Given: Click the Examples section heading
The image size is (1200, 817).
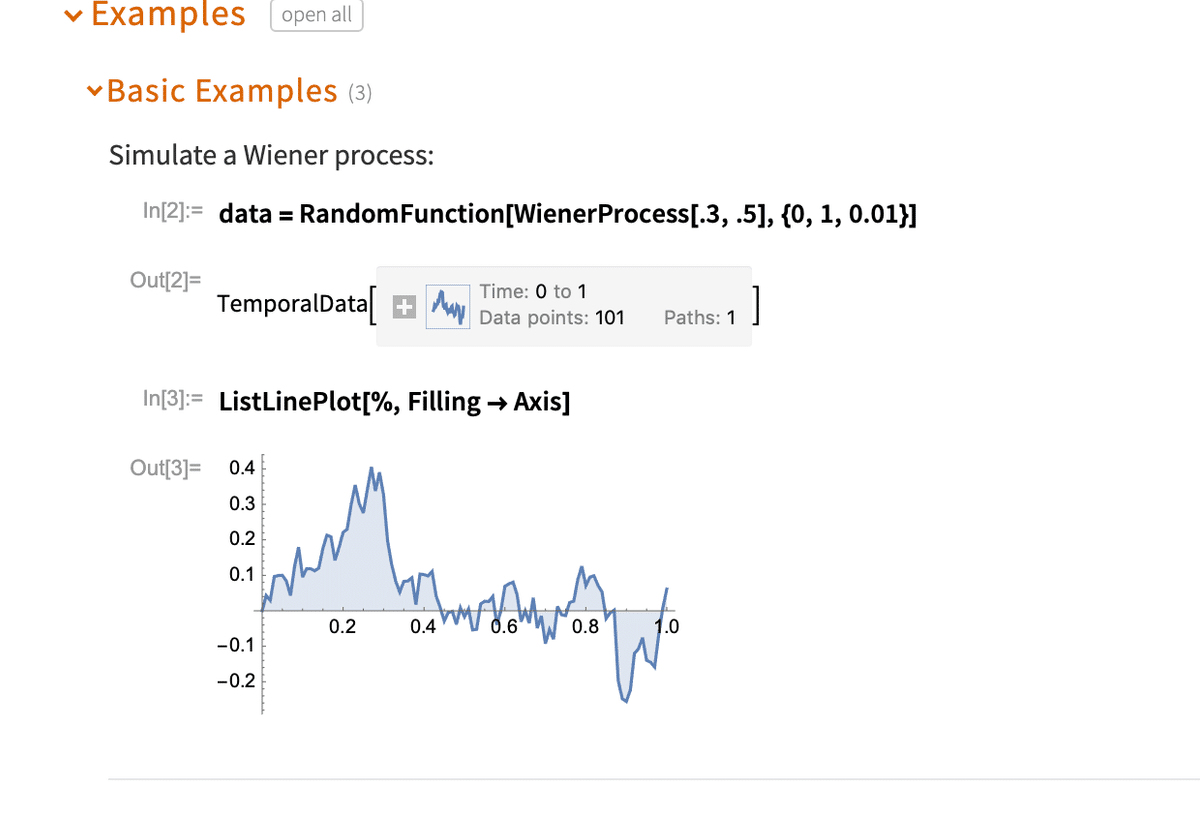Looking at the screenshot, I should click(168, 15).
